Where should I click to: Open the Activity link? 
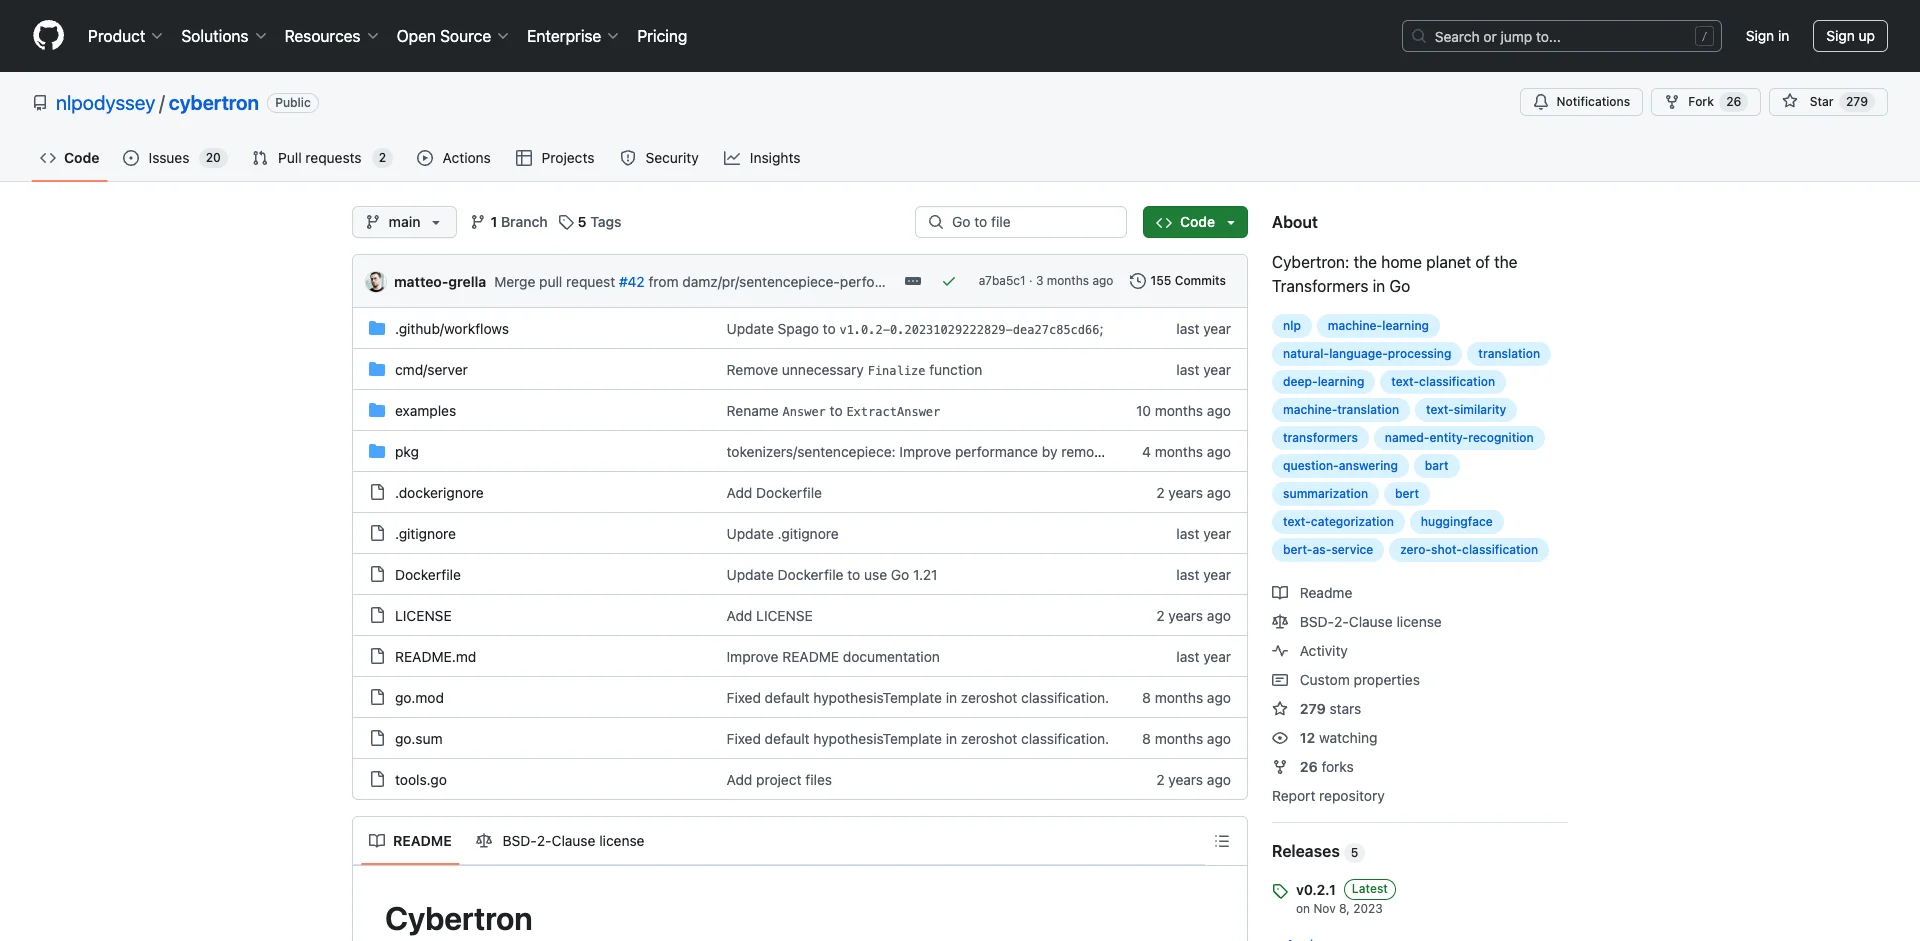(1323, 651)
